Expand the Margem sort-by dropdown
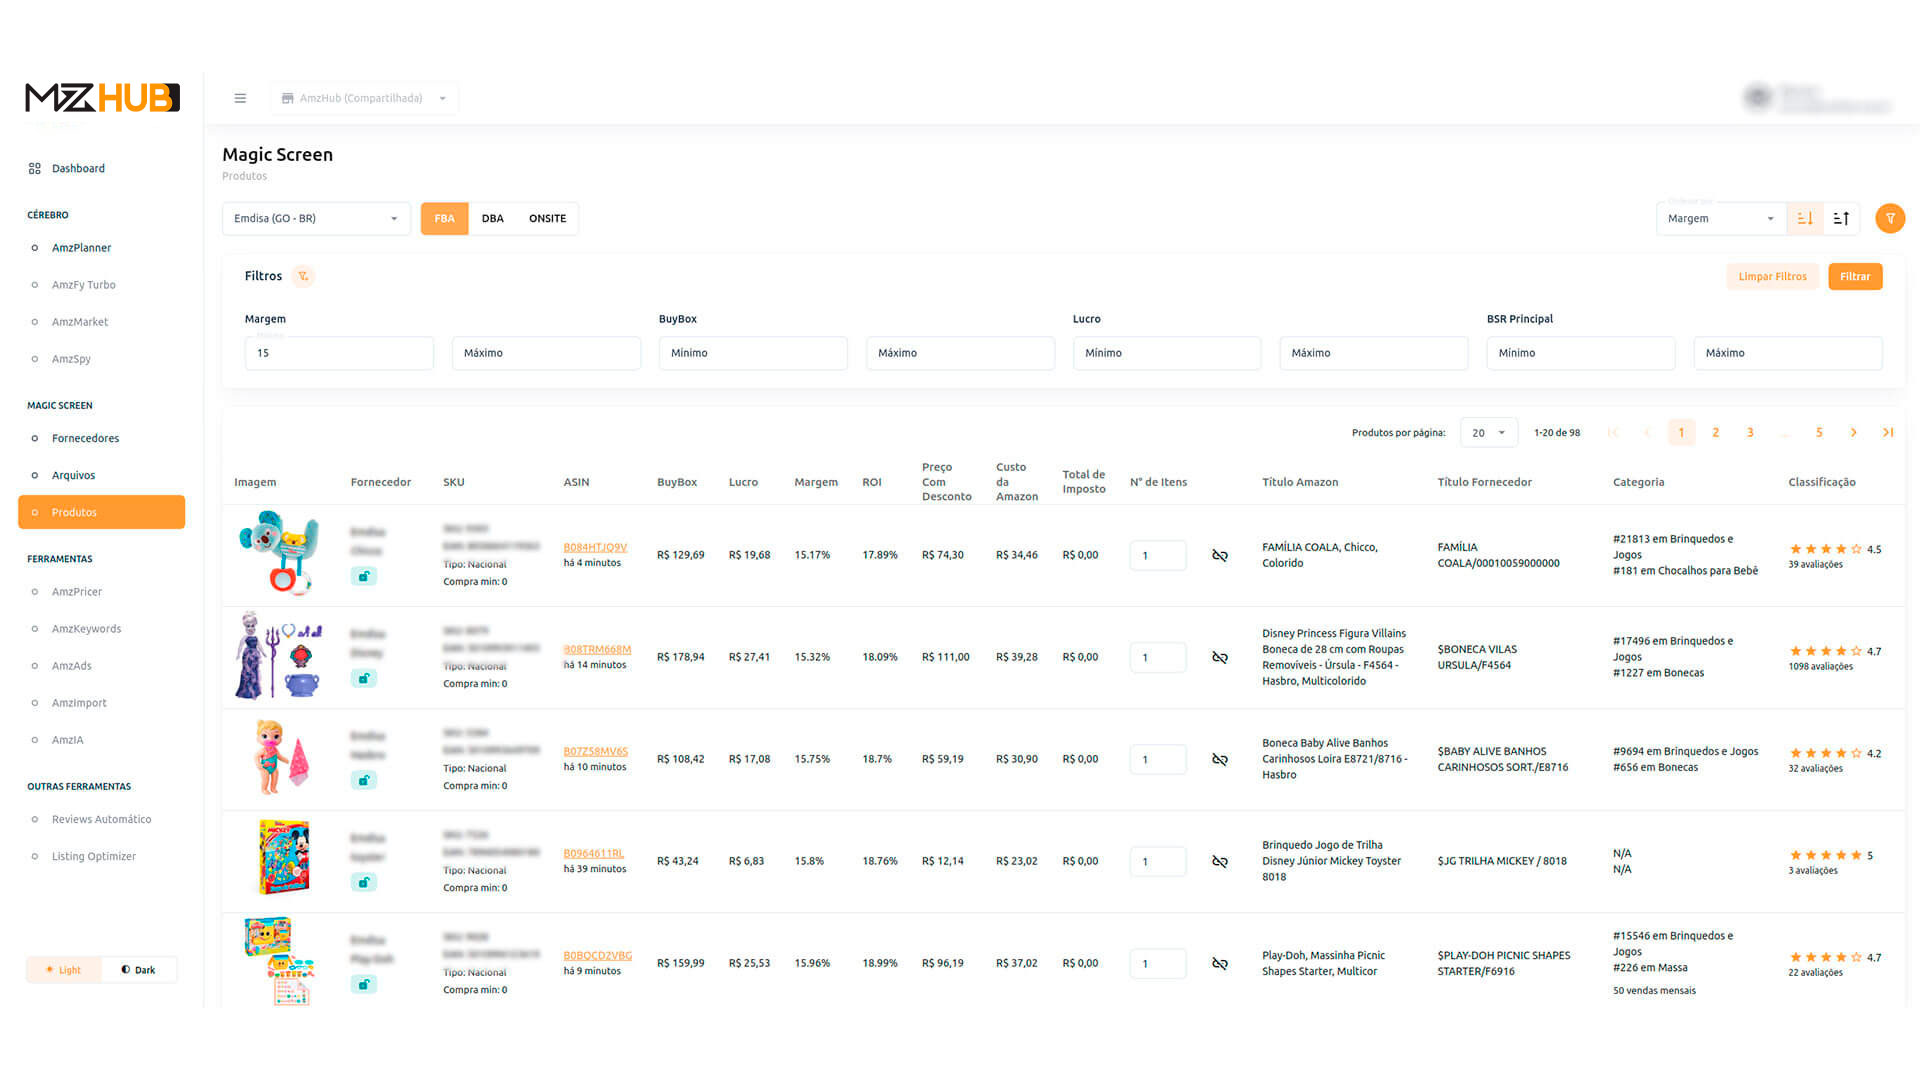This screenshot has height=1080, width=1920. tap(1720, 218)
